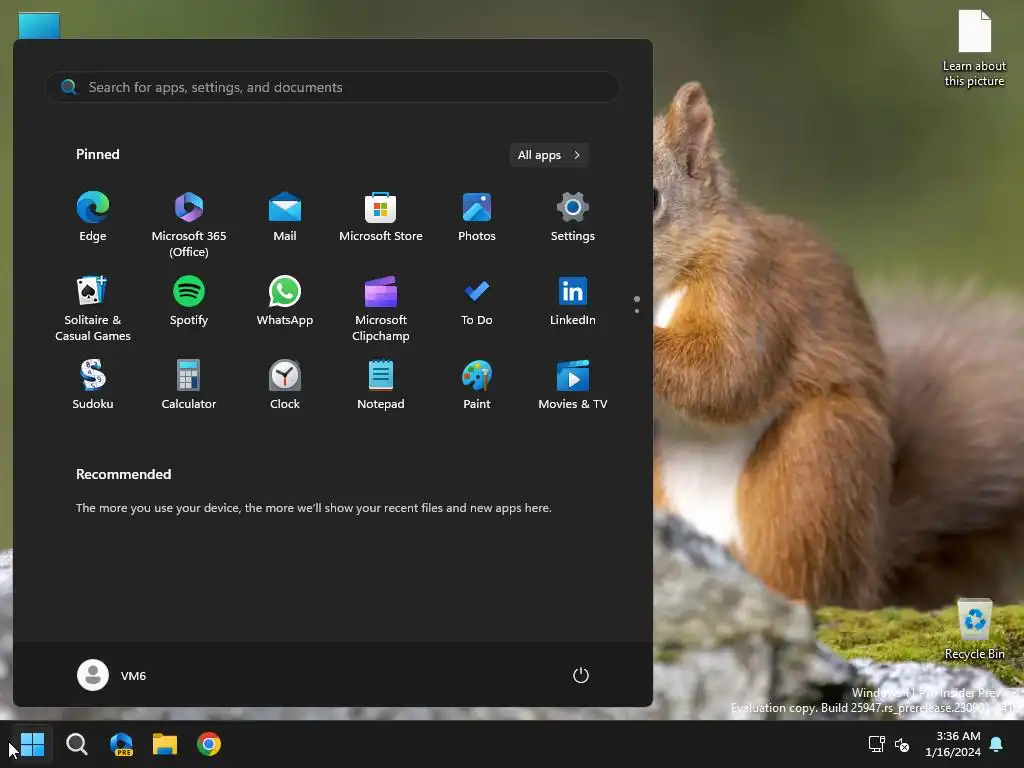The width and height of the screenshot is (1024, 768).
Task: Open the power options button
Action: coord(581,675)
